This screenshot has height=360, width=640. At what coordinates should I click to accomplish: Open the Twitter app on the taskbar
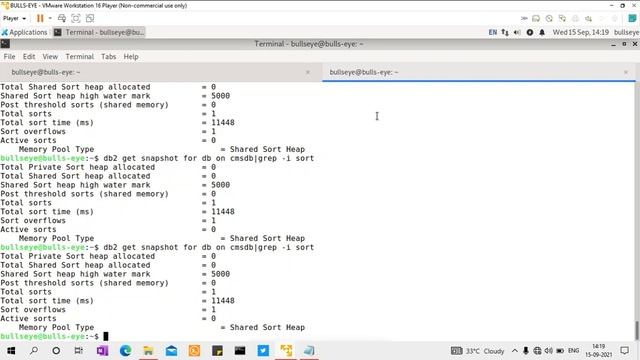tap(263, 351)
